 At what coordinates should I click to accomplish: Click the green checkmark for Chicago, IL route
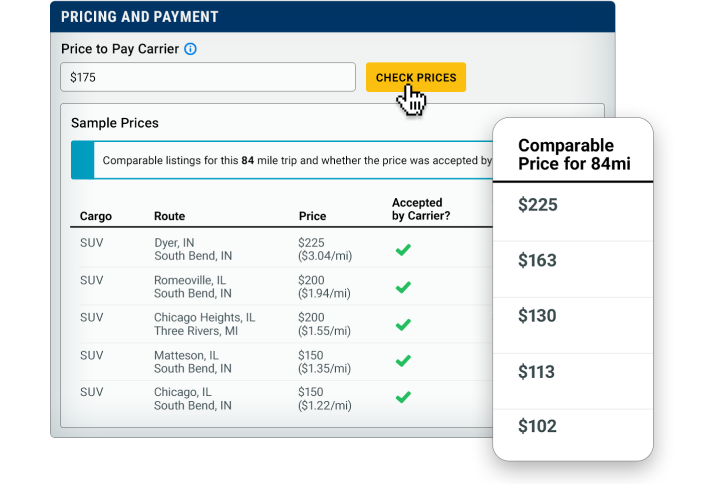pos(403,397)
